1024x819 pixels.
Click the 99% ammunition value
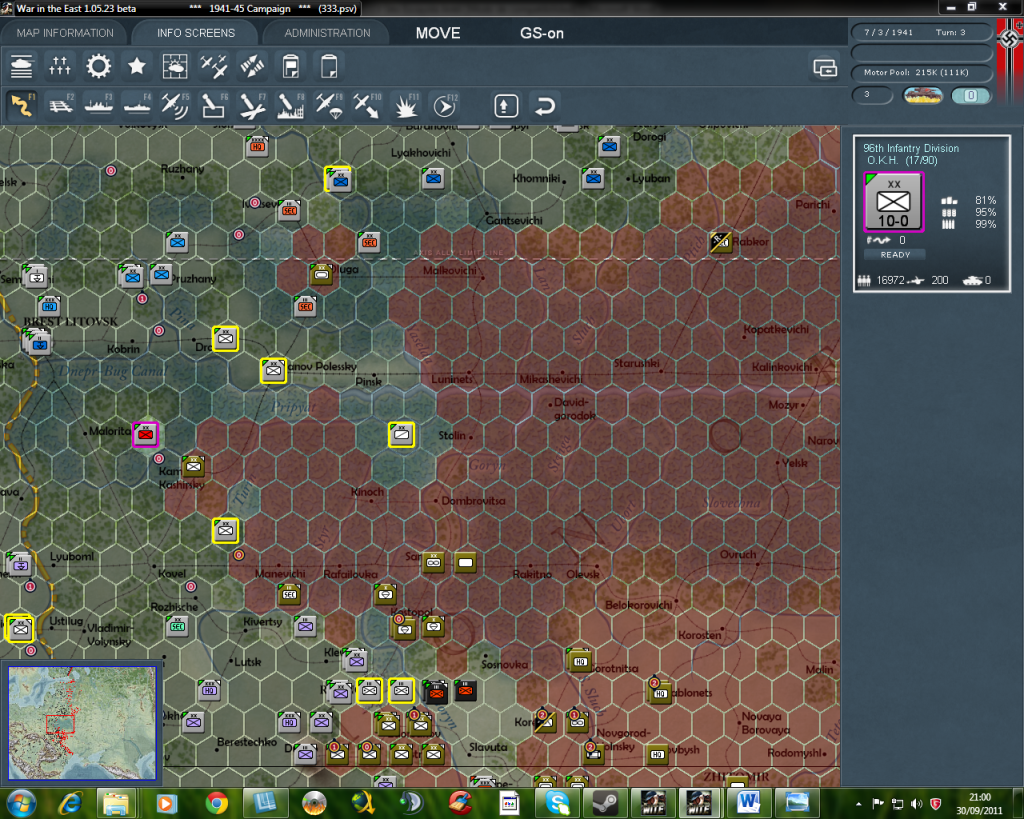tap(985, 225)
